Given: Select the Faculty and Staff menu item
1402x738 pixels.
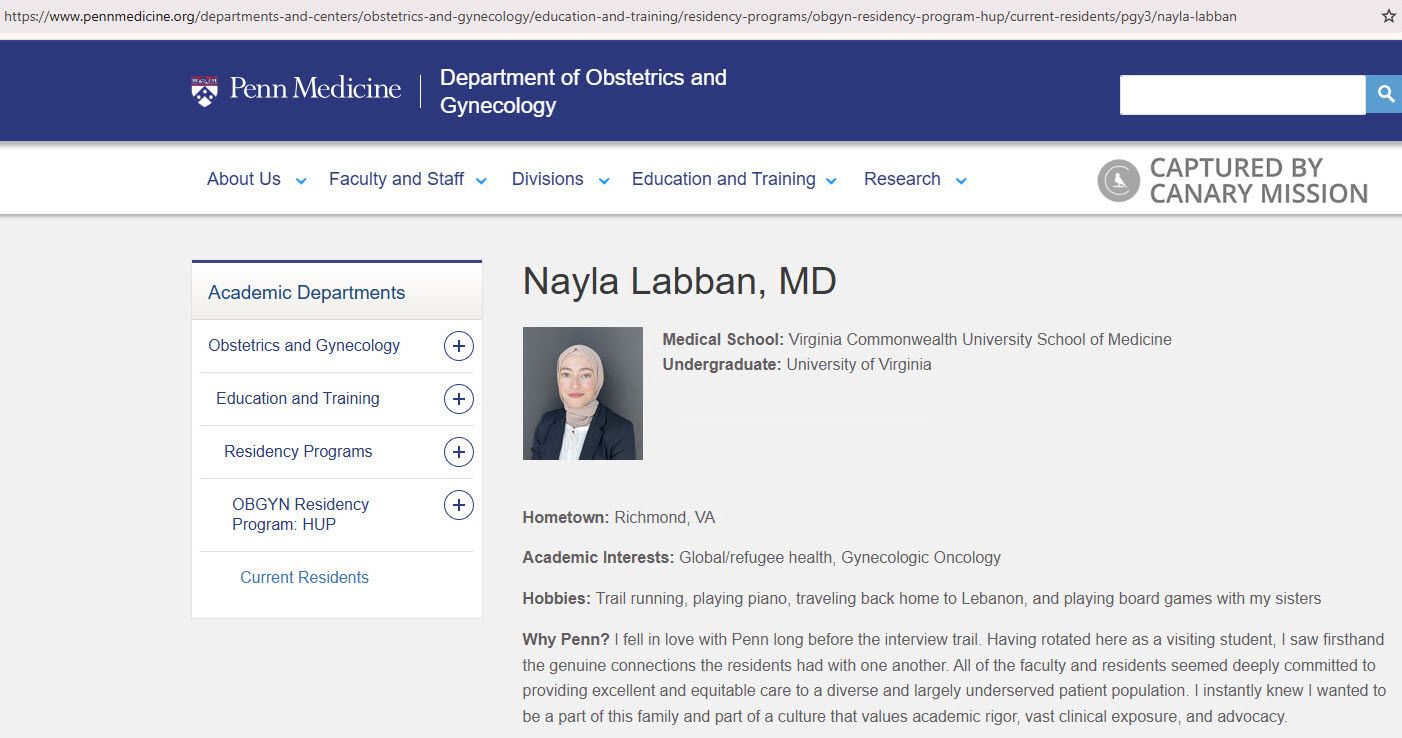Looking at the screenshot, I should [x=396, y=178].
